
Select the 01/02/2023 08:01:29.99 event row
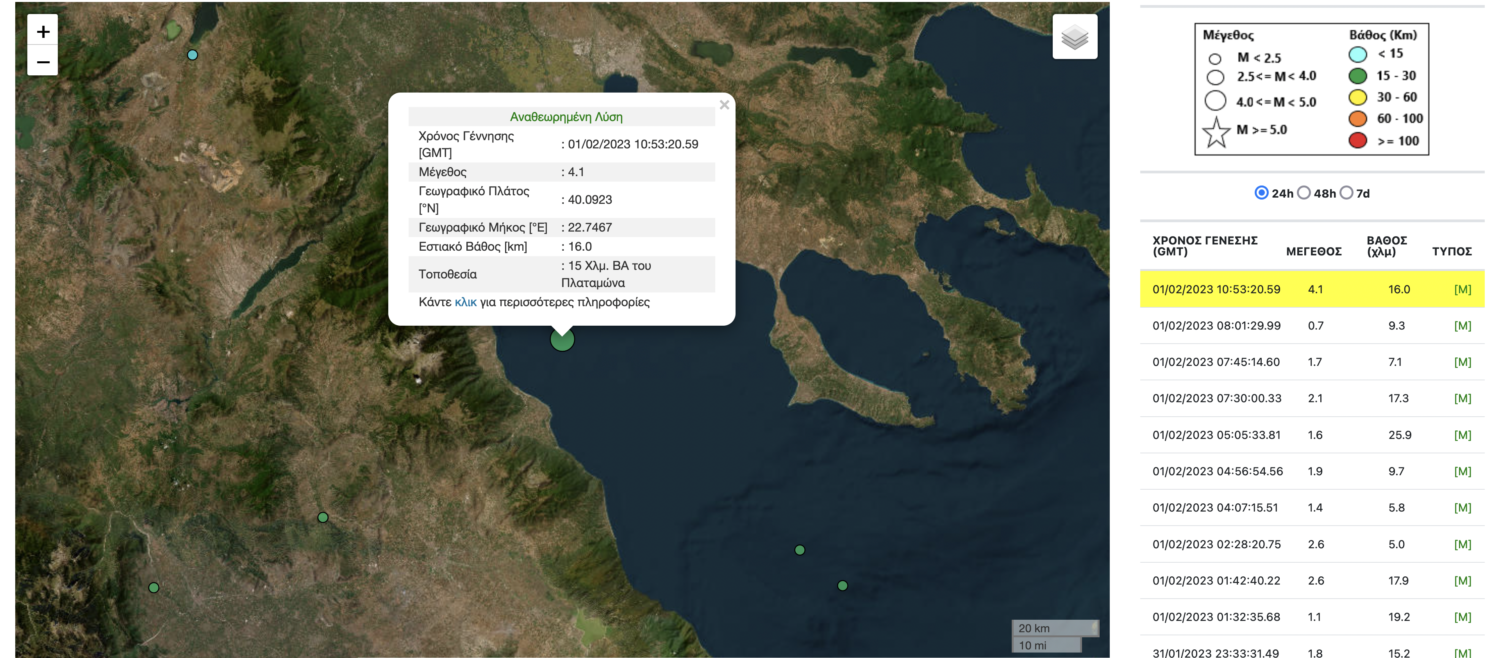pyautogui.click(x=1312, y=326)
